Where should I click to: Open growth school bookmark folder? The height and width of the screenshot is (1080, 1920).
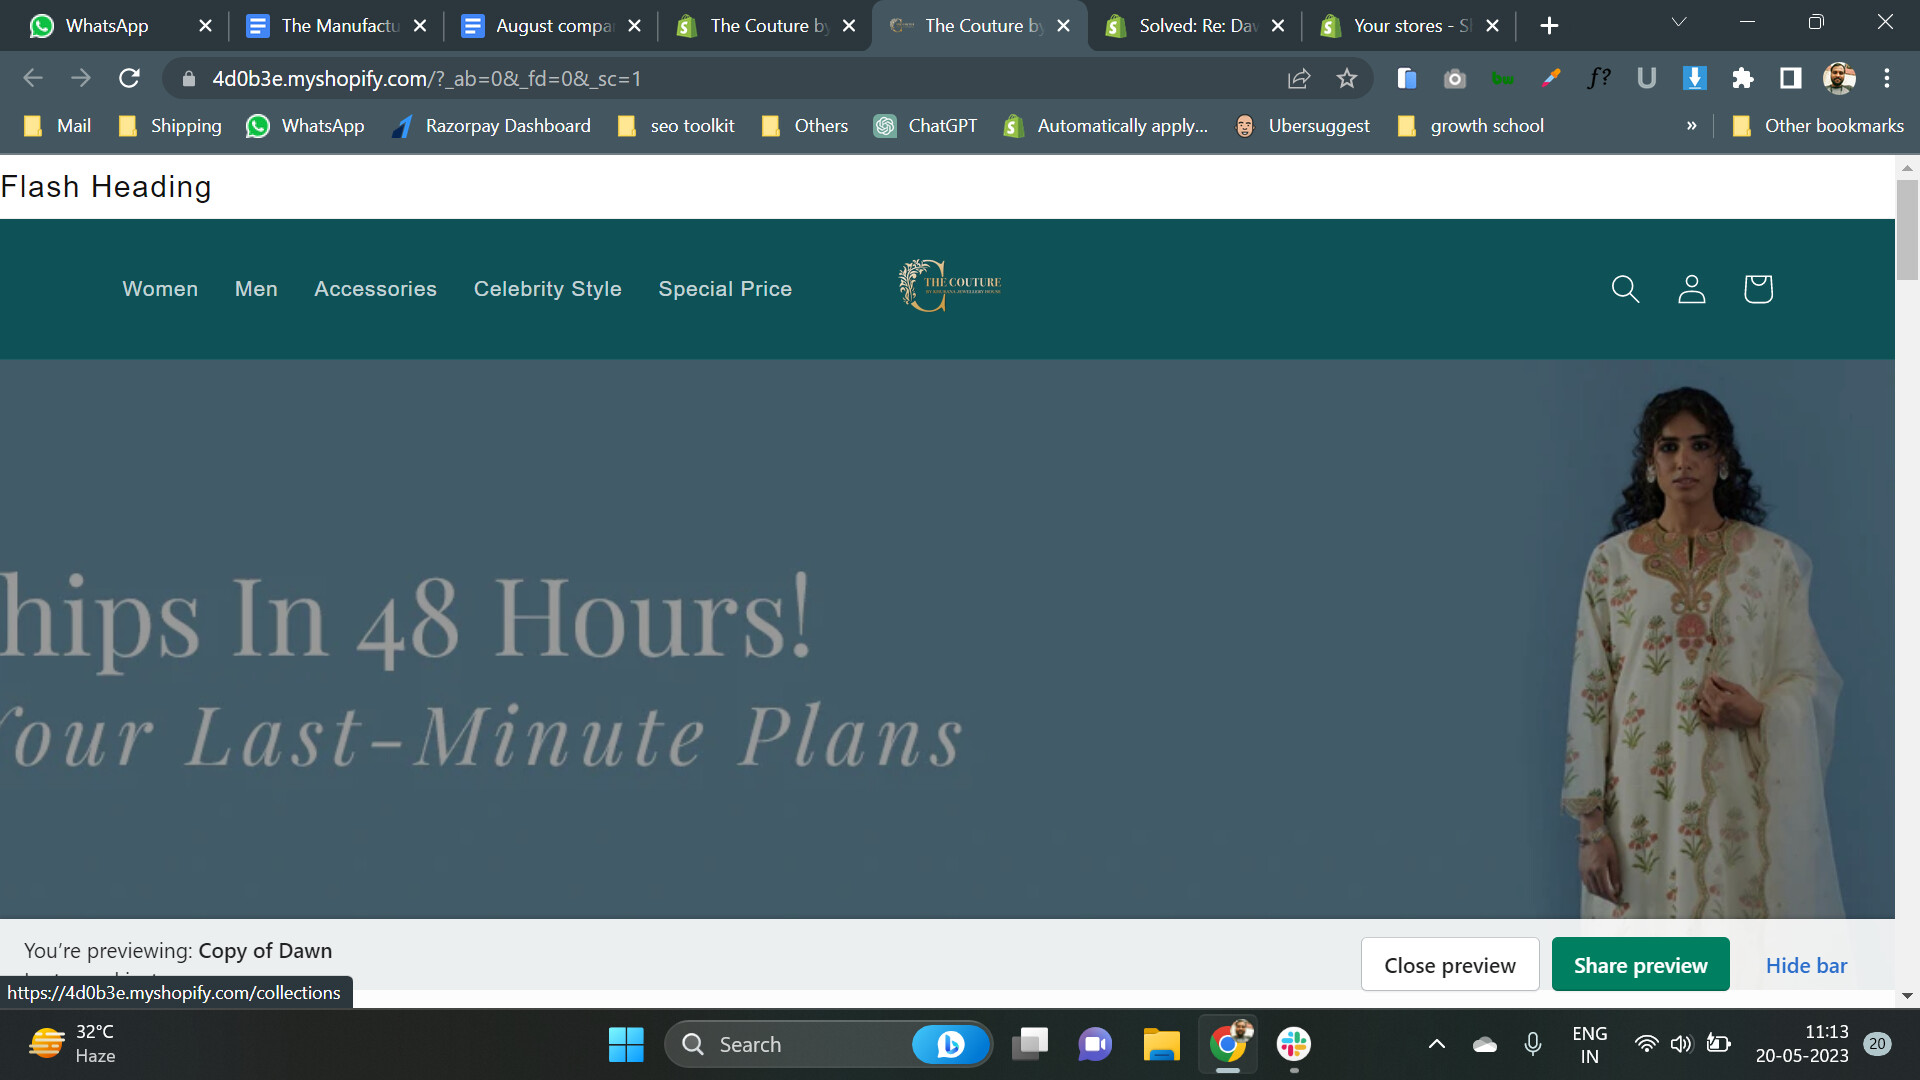pos(1470,126)
